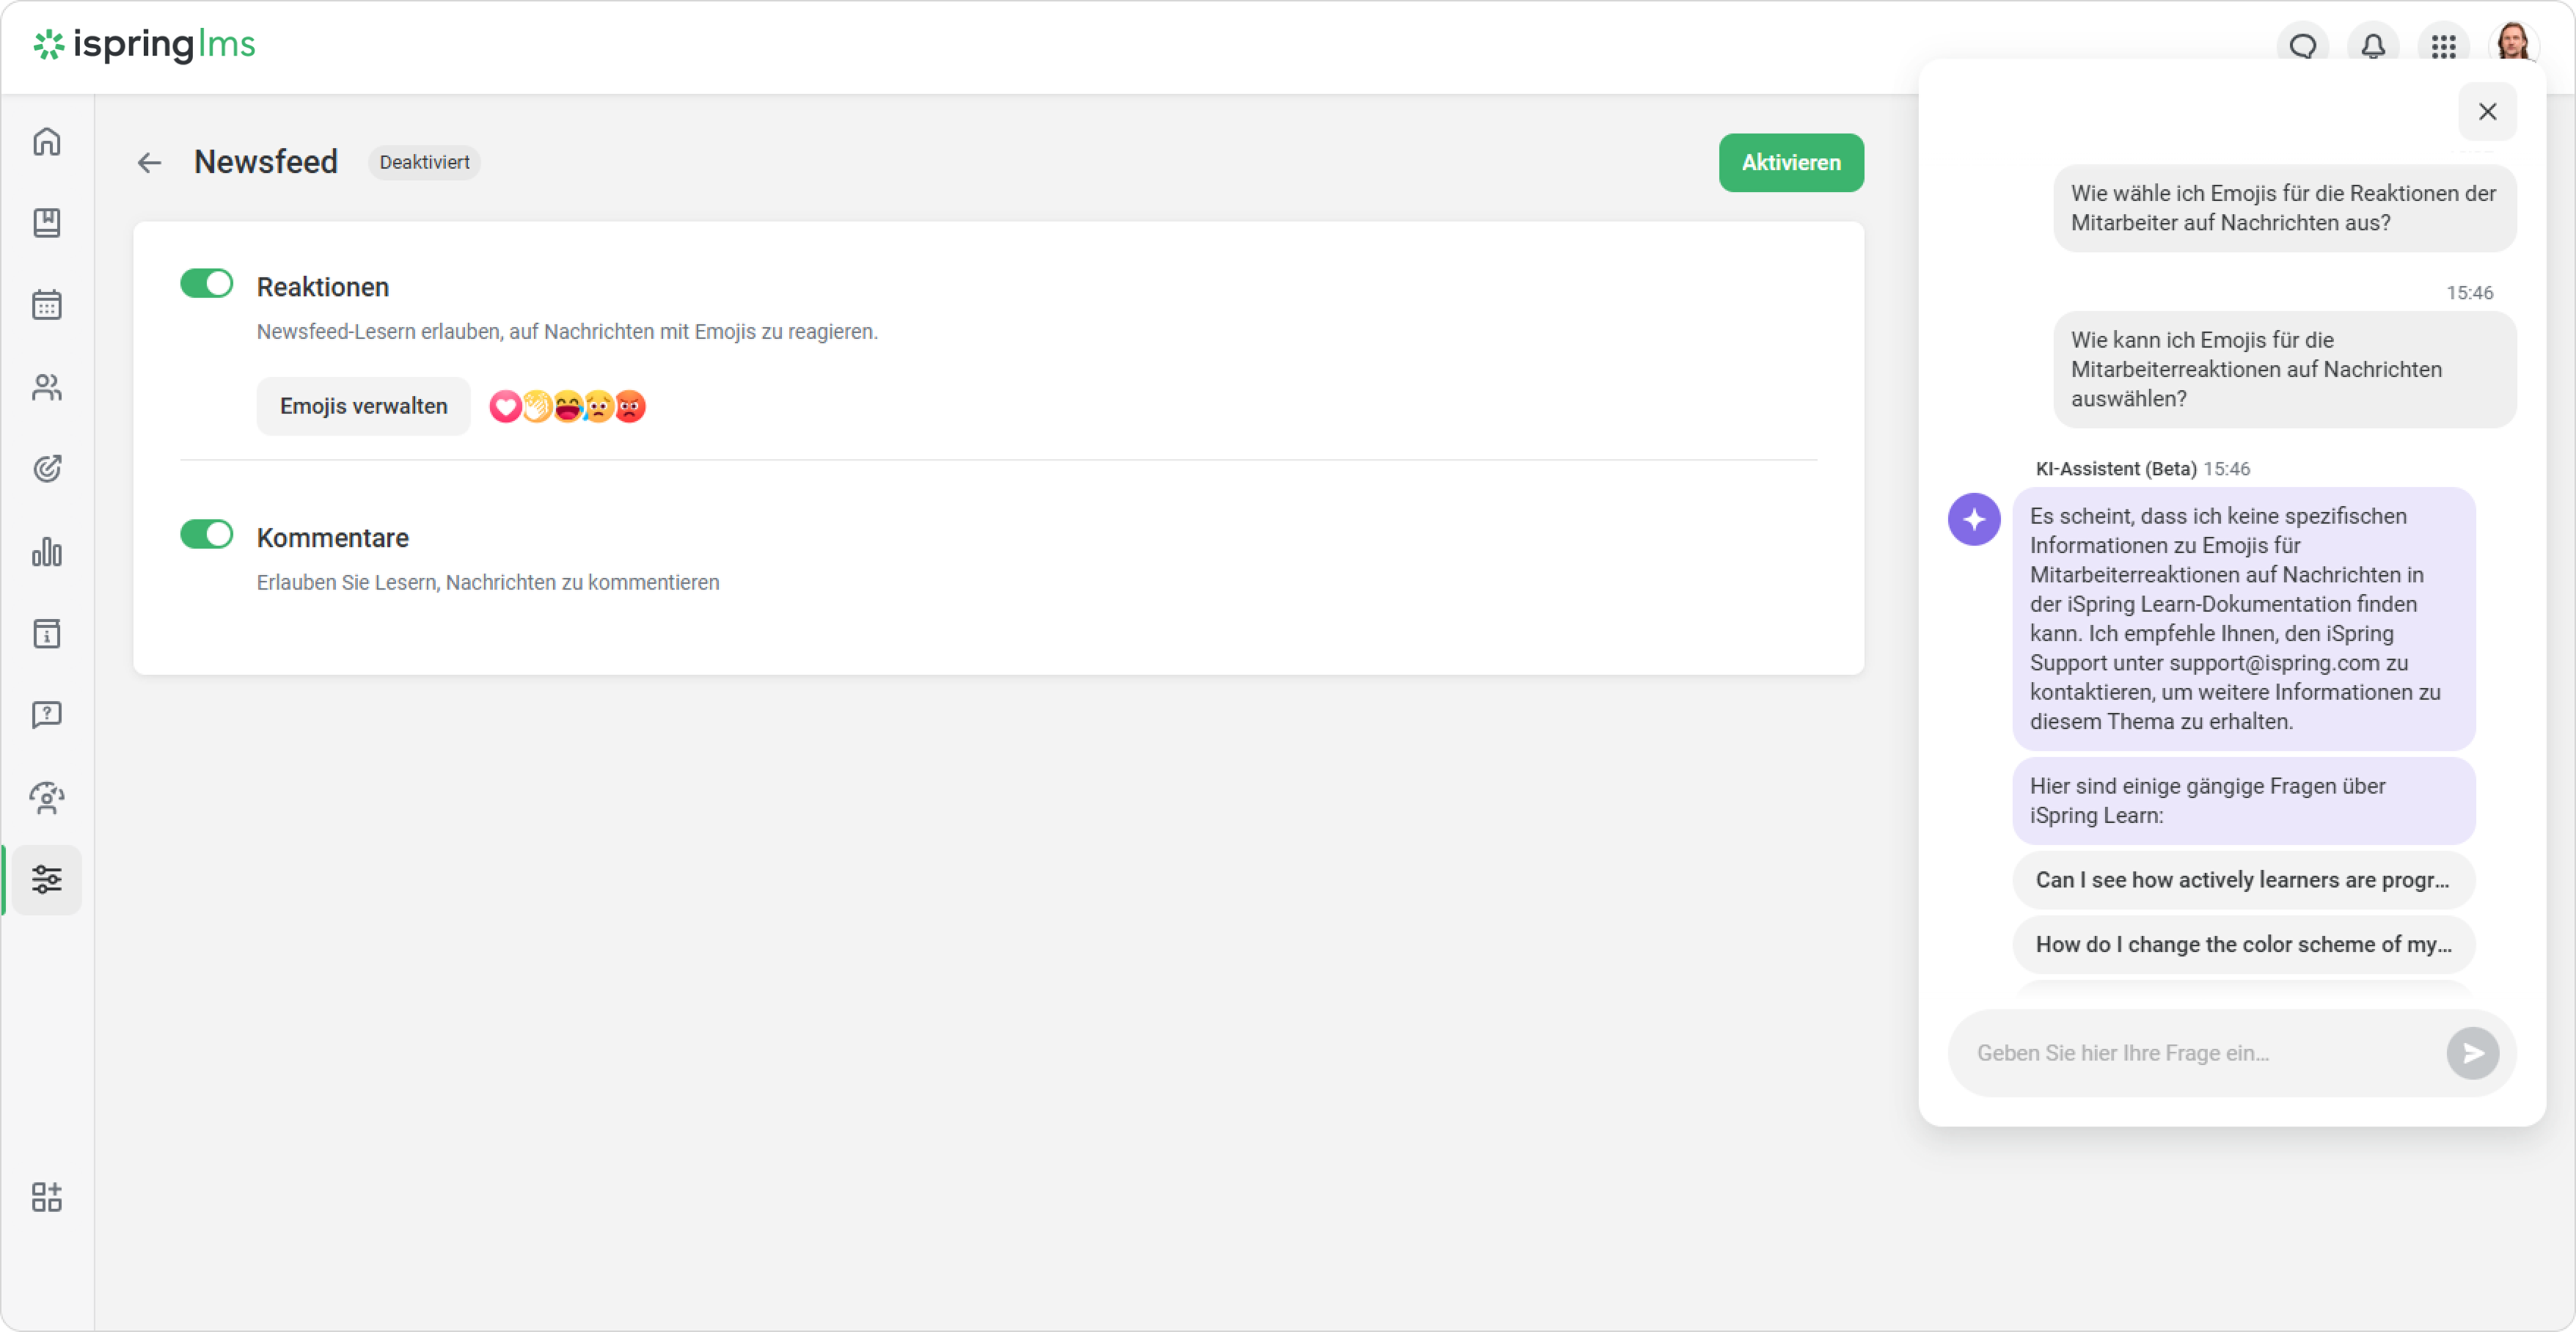Open the calendar icon in sidebar
The image size is (2576, 1332).
tap(47, 305)
